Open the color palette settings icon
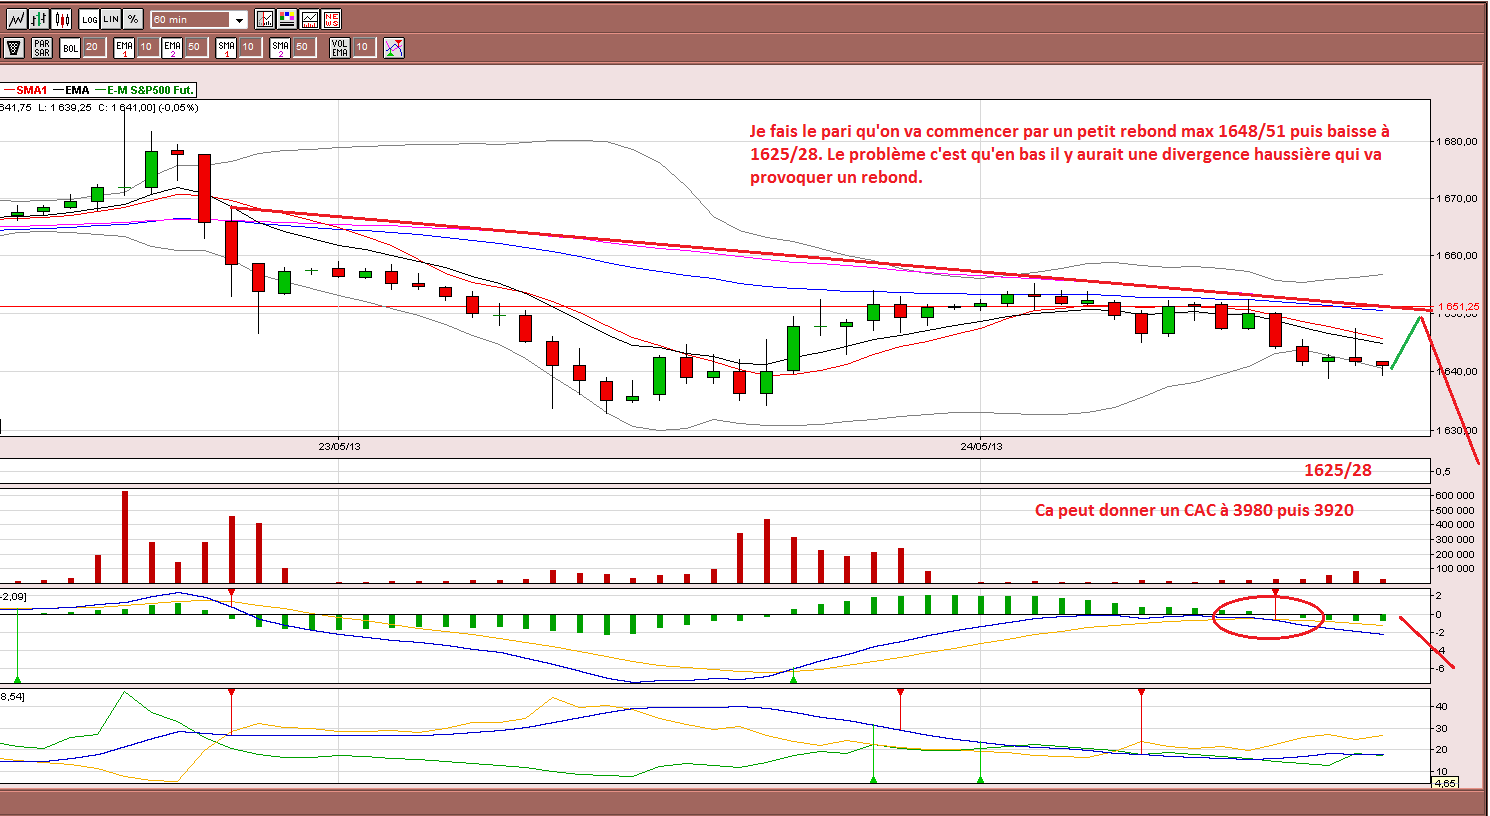This screenshot has height=816, width=1490. click(288, 19)
